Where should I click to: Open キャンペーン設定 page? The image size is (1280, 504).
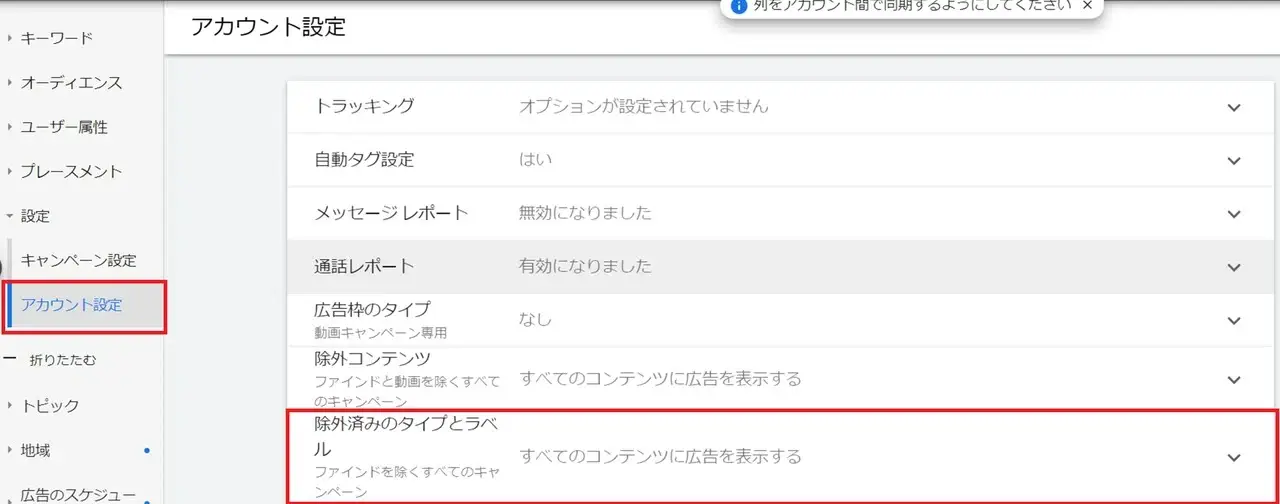[78, 260]
